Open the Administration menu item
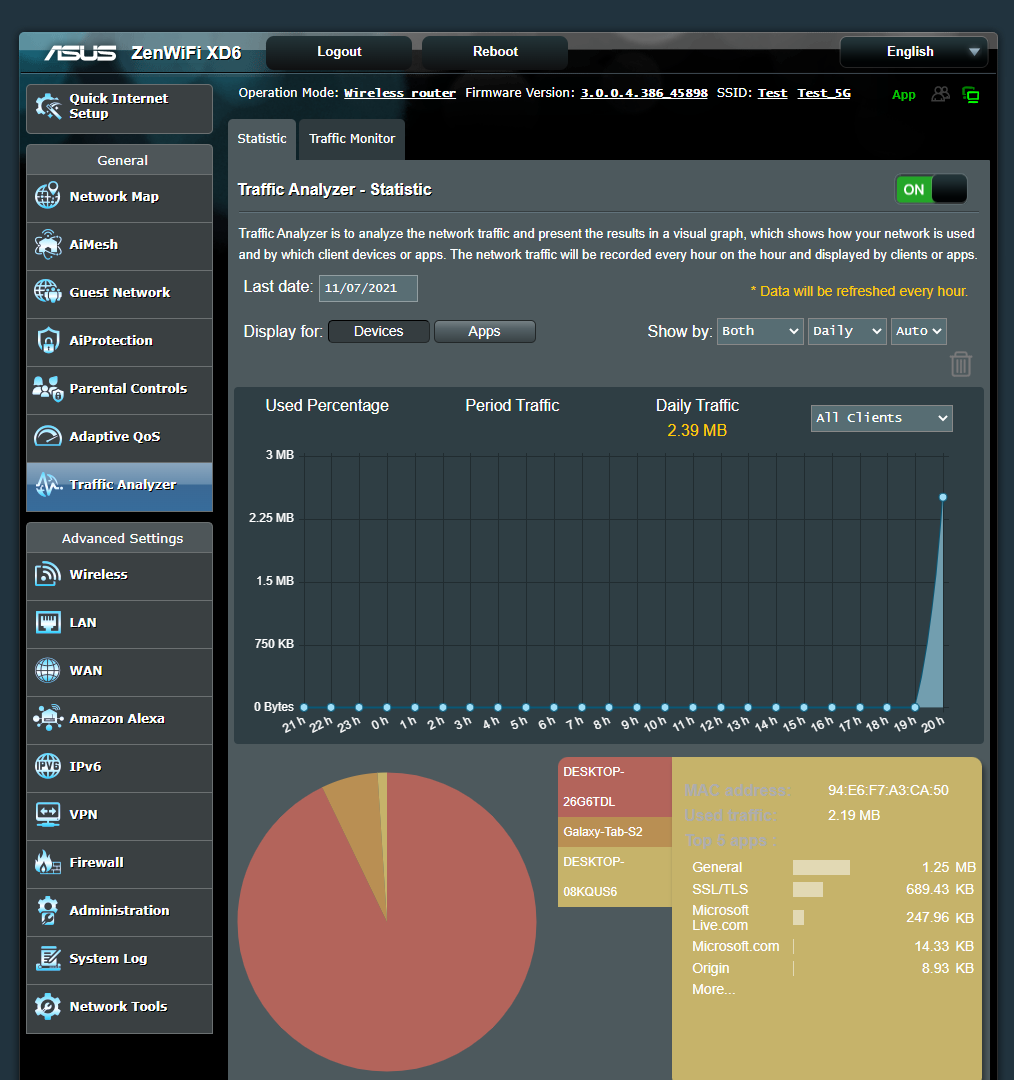The width and height of the screenshot is (1014, 1080). point(119,912)
